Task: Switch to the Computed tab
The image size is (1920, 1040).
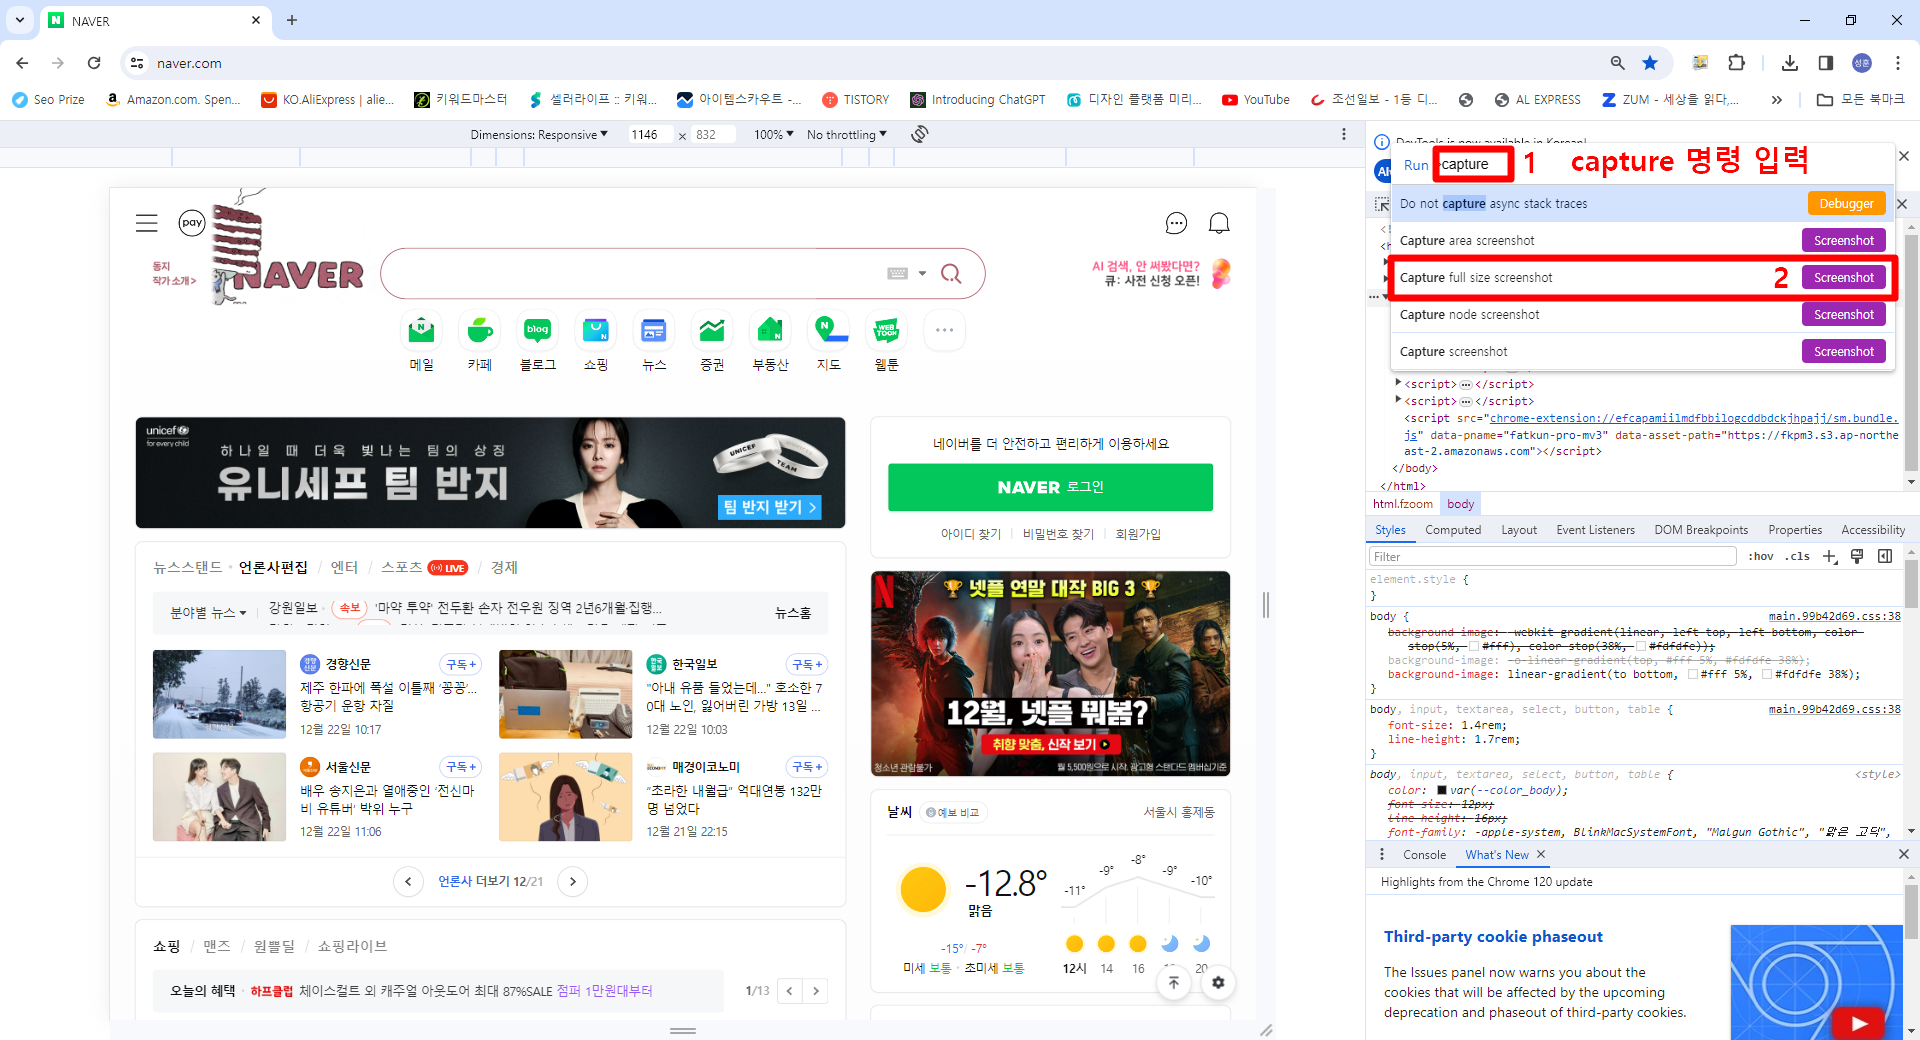Action: pos(1453,530)
